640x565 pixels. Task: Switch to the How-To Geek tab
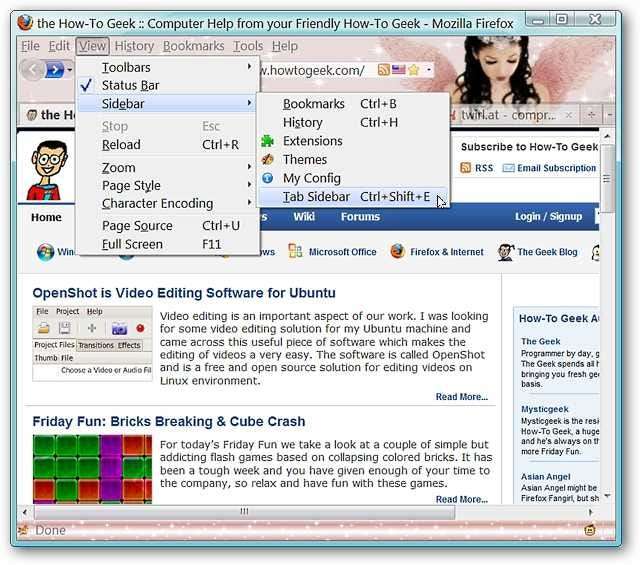tap(48, 115)
